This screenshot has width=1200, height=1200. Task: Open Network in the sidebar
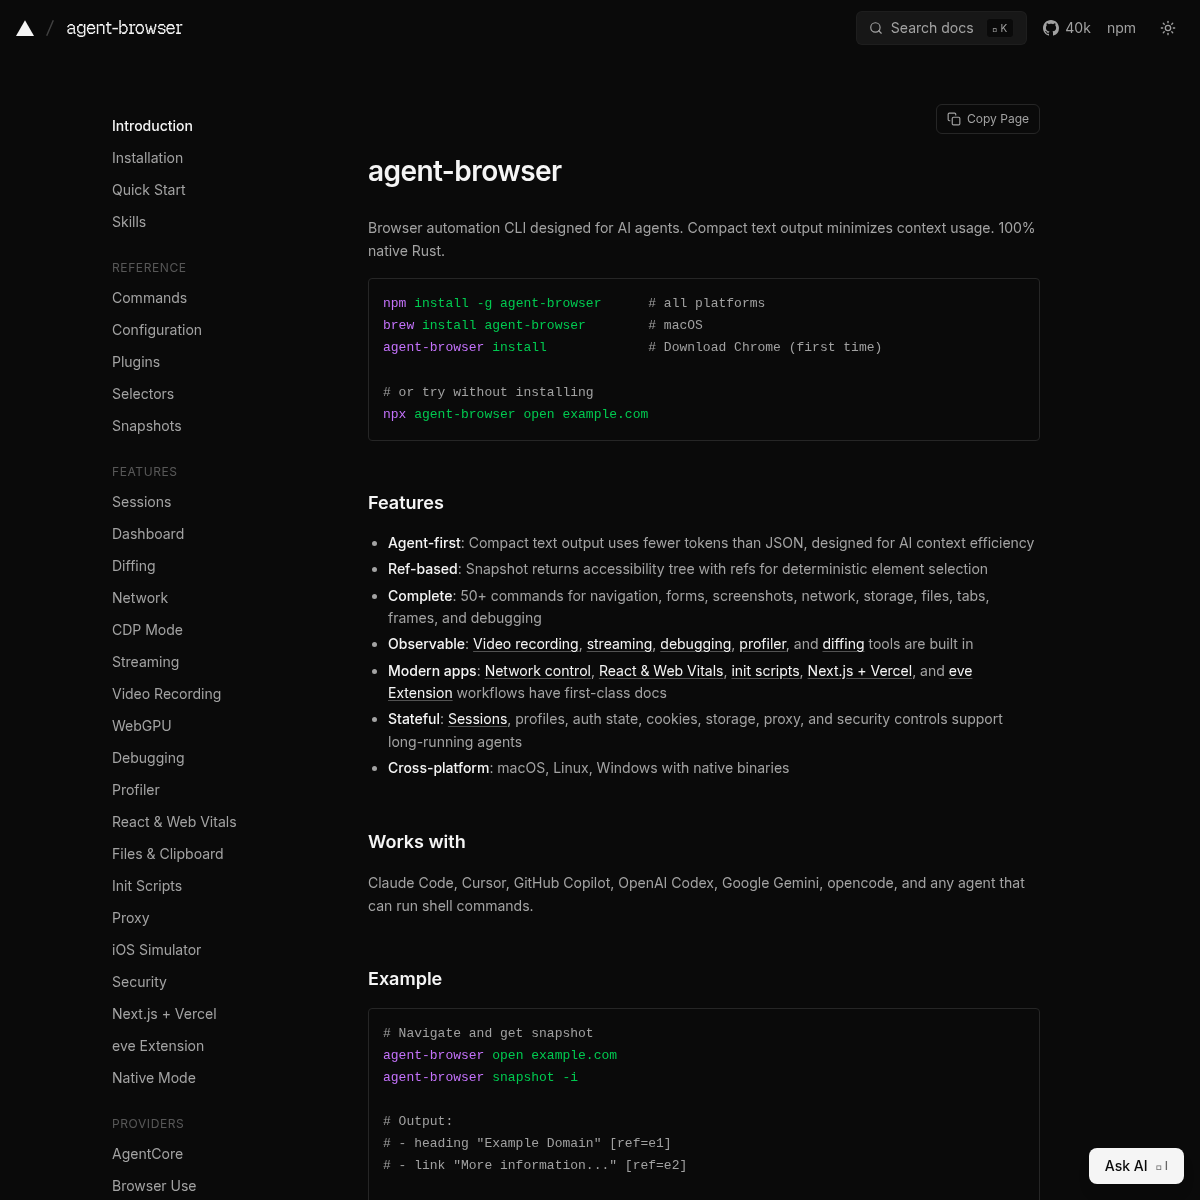(140, 598)
